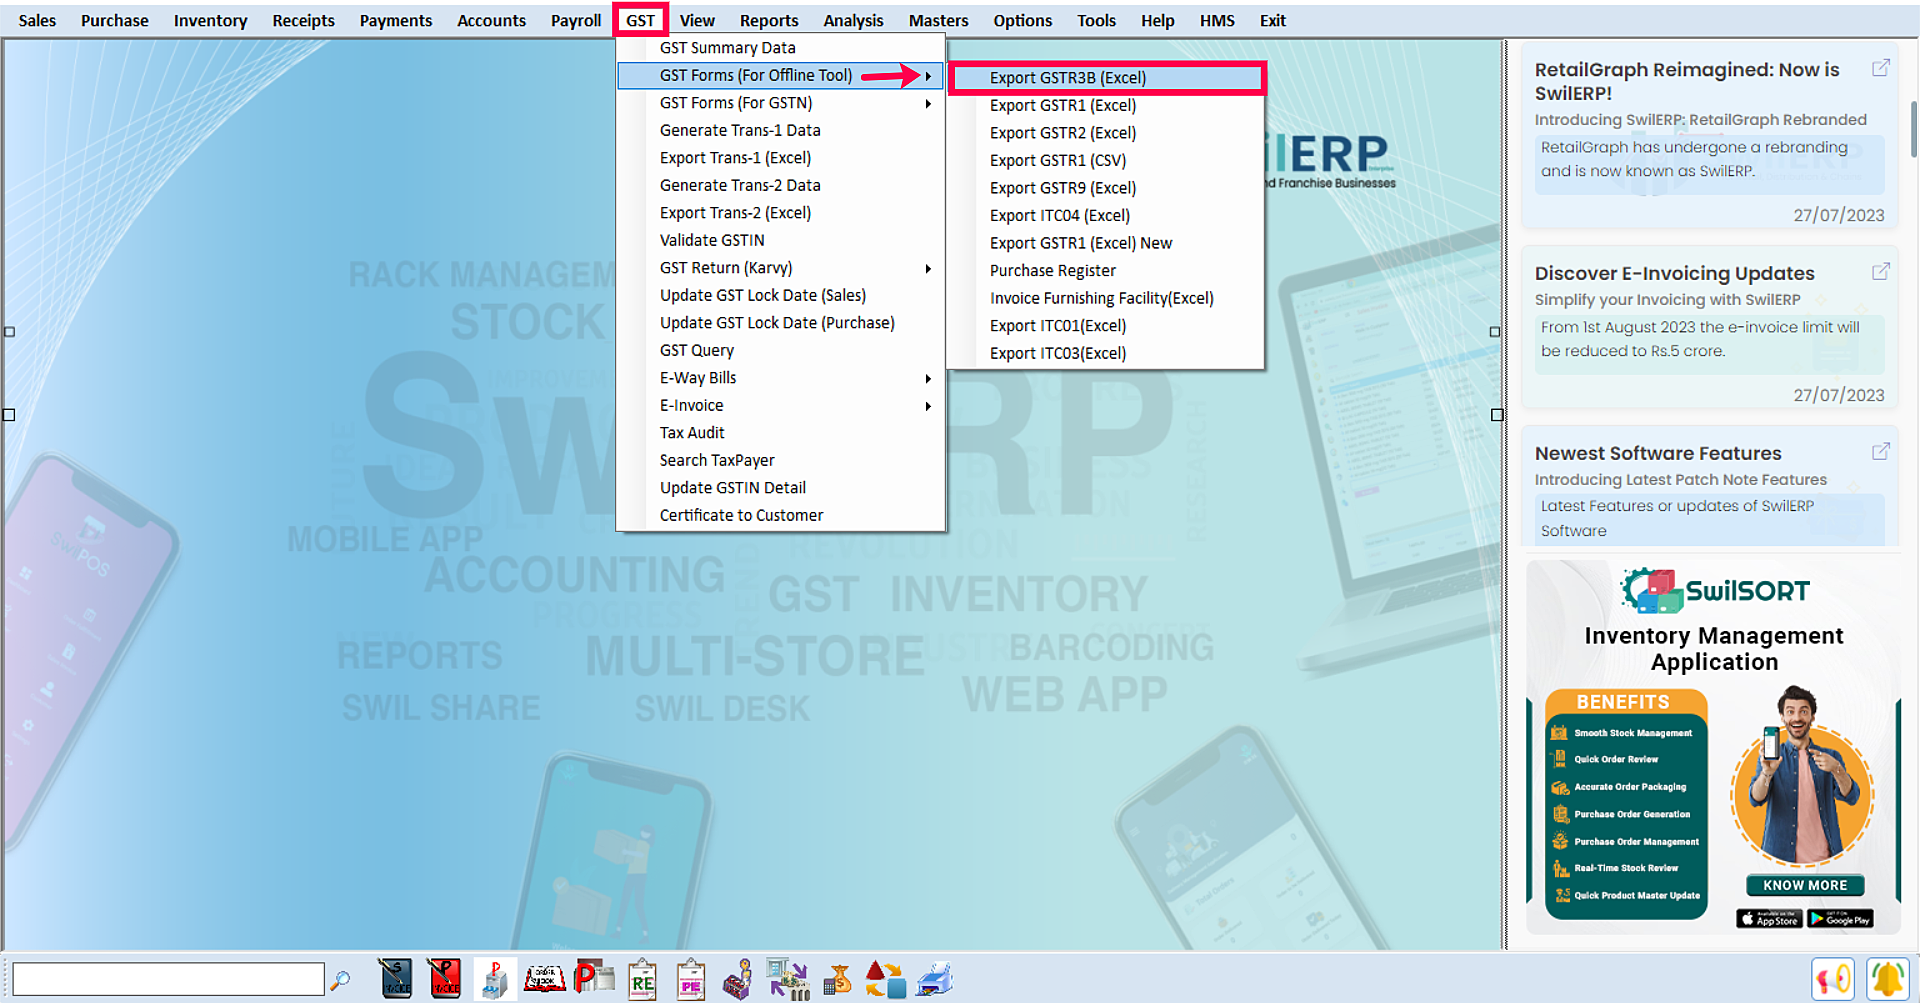Click the Google Play badge
The height and width of the screenshot is (1003, 1920).
[x=1840, y=919]
